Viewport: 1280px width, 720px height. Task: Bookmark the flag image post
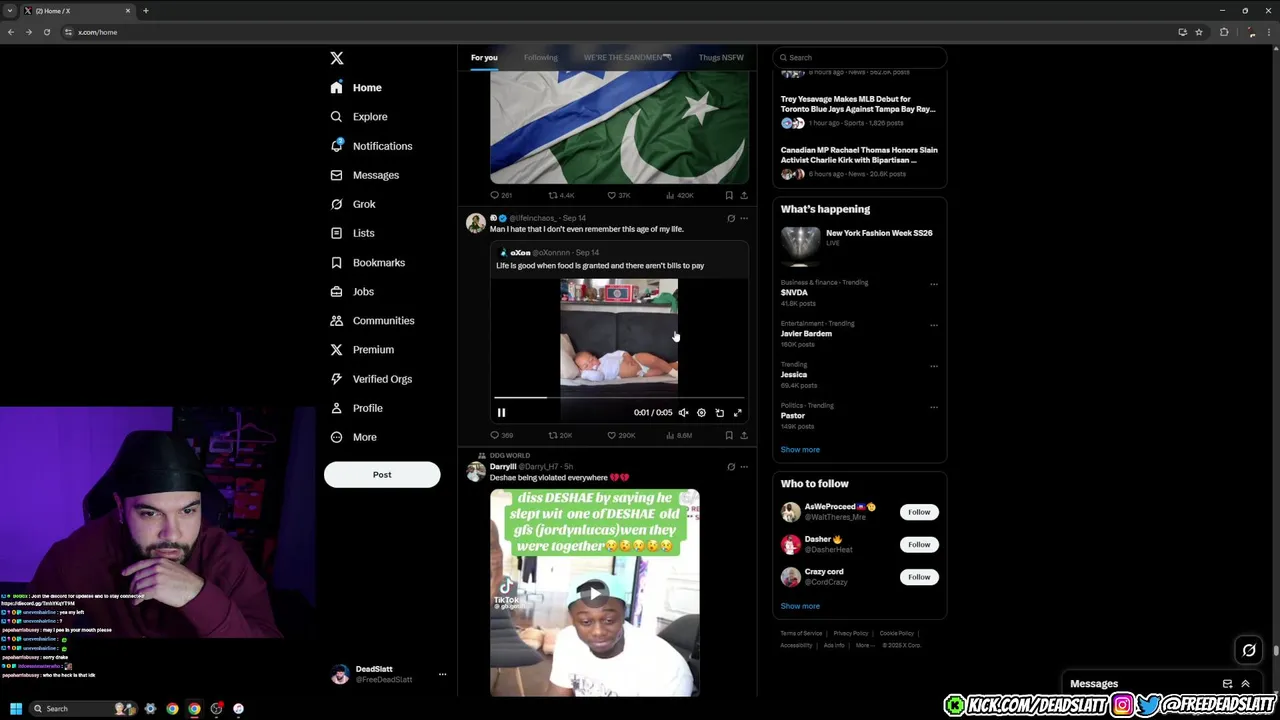(729, 196)
